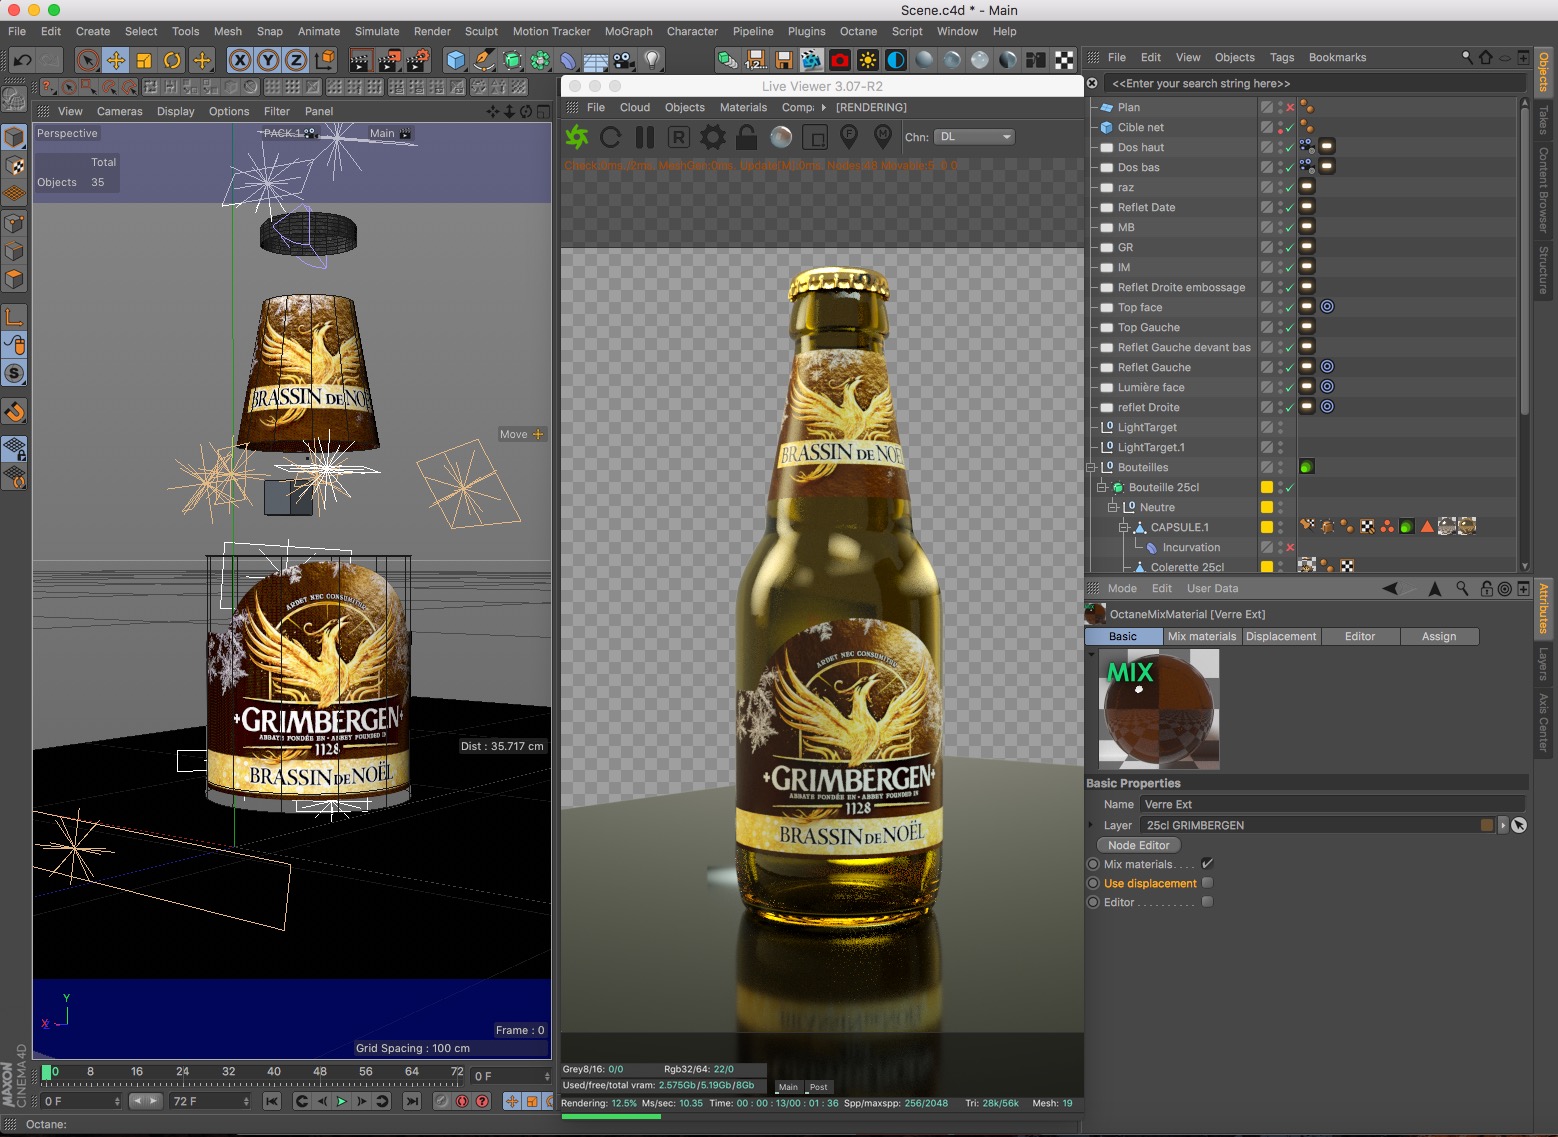Click the checkerboard icon in the top toolbar
This screenshot has height=1137, width=1558.
[1065, 60]
